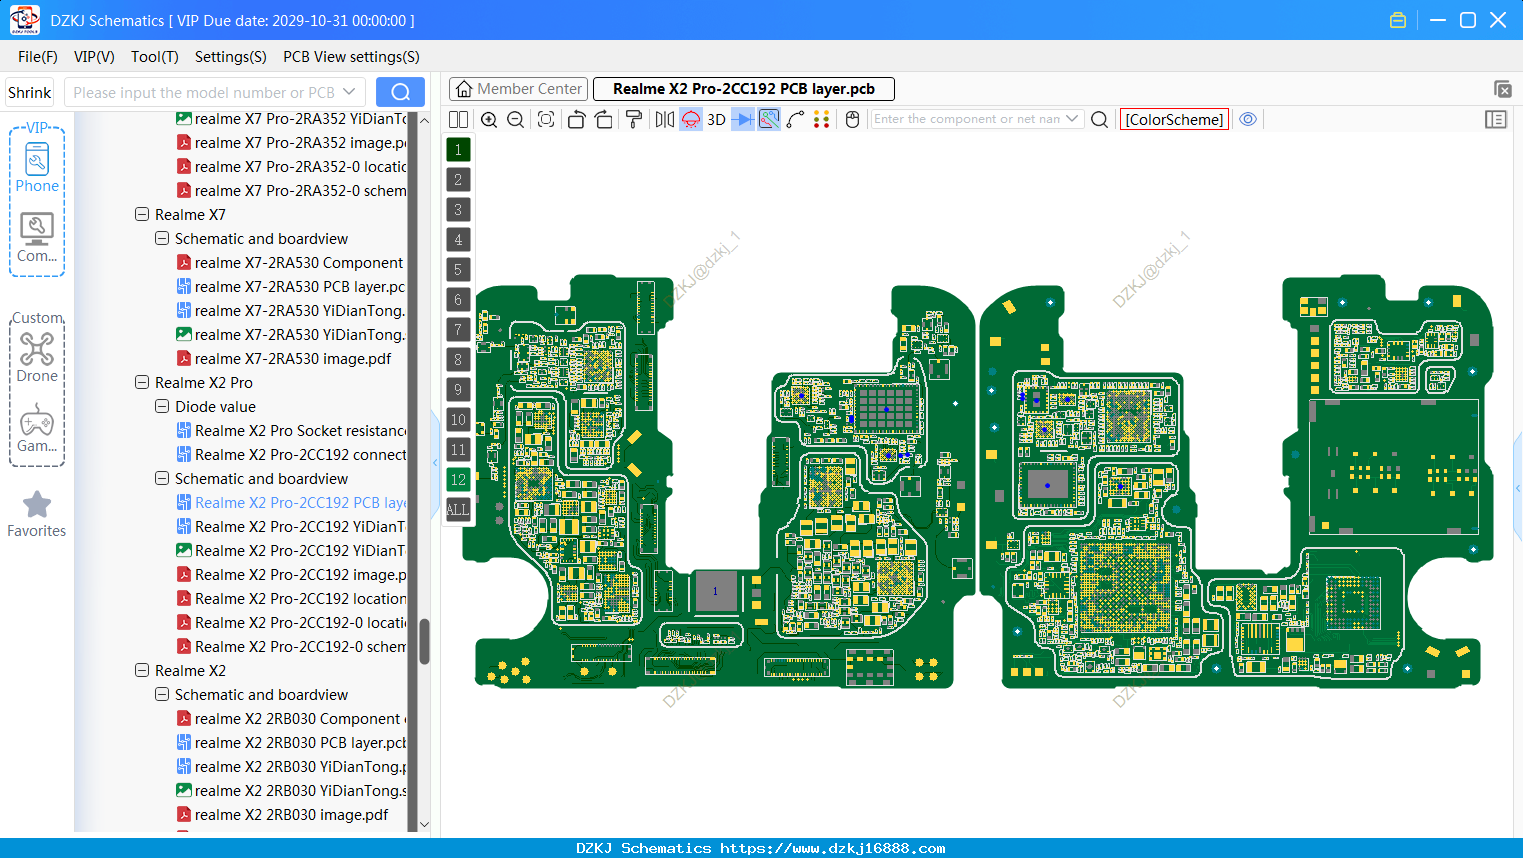Viewport: 1523px width, 858px height.
Task: Toggle the red component highlight tool
Action: click(691, 119)
